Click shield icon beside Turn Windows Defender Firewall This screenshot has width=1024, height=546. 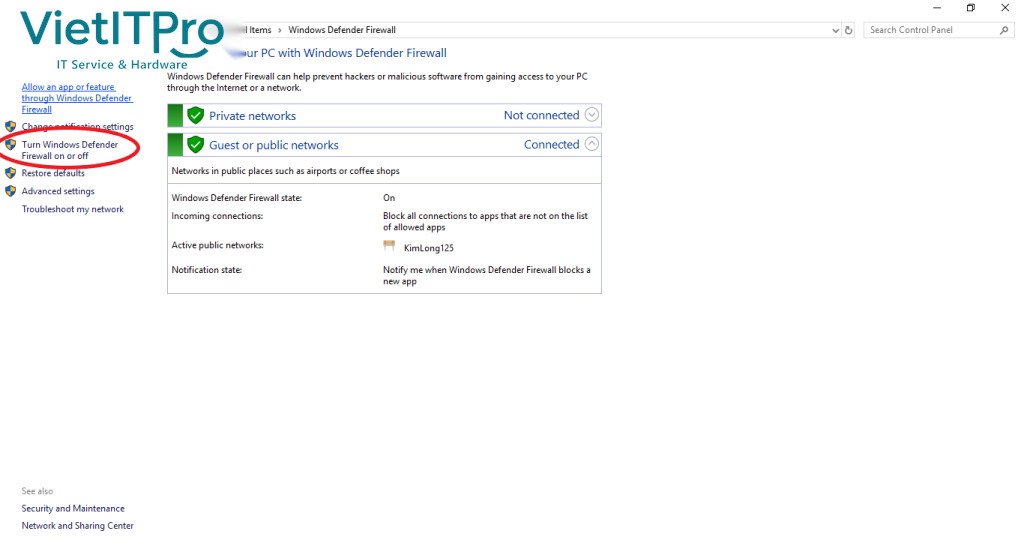[x=10, y=144]
